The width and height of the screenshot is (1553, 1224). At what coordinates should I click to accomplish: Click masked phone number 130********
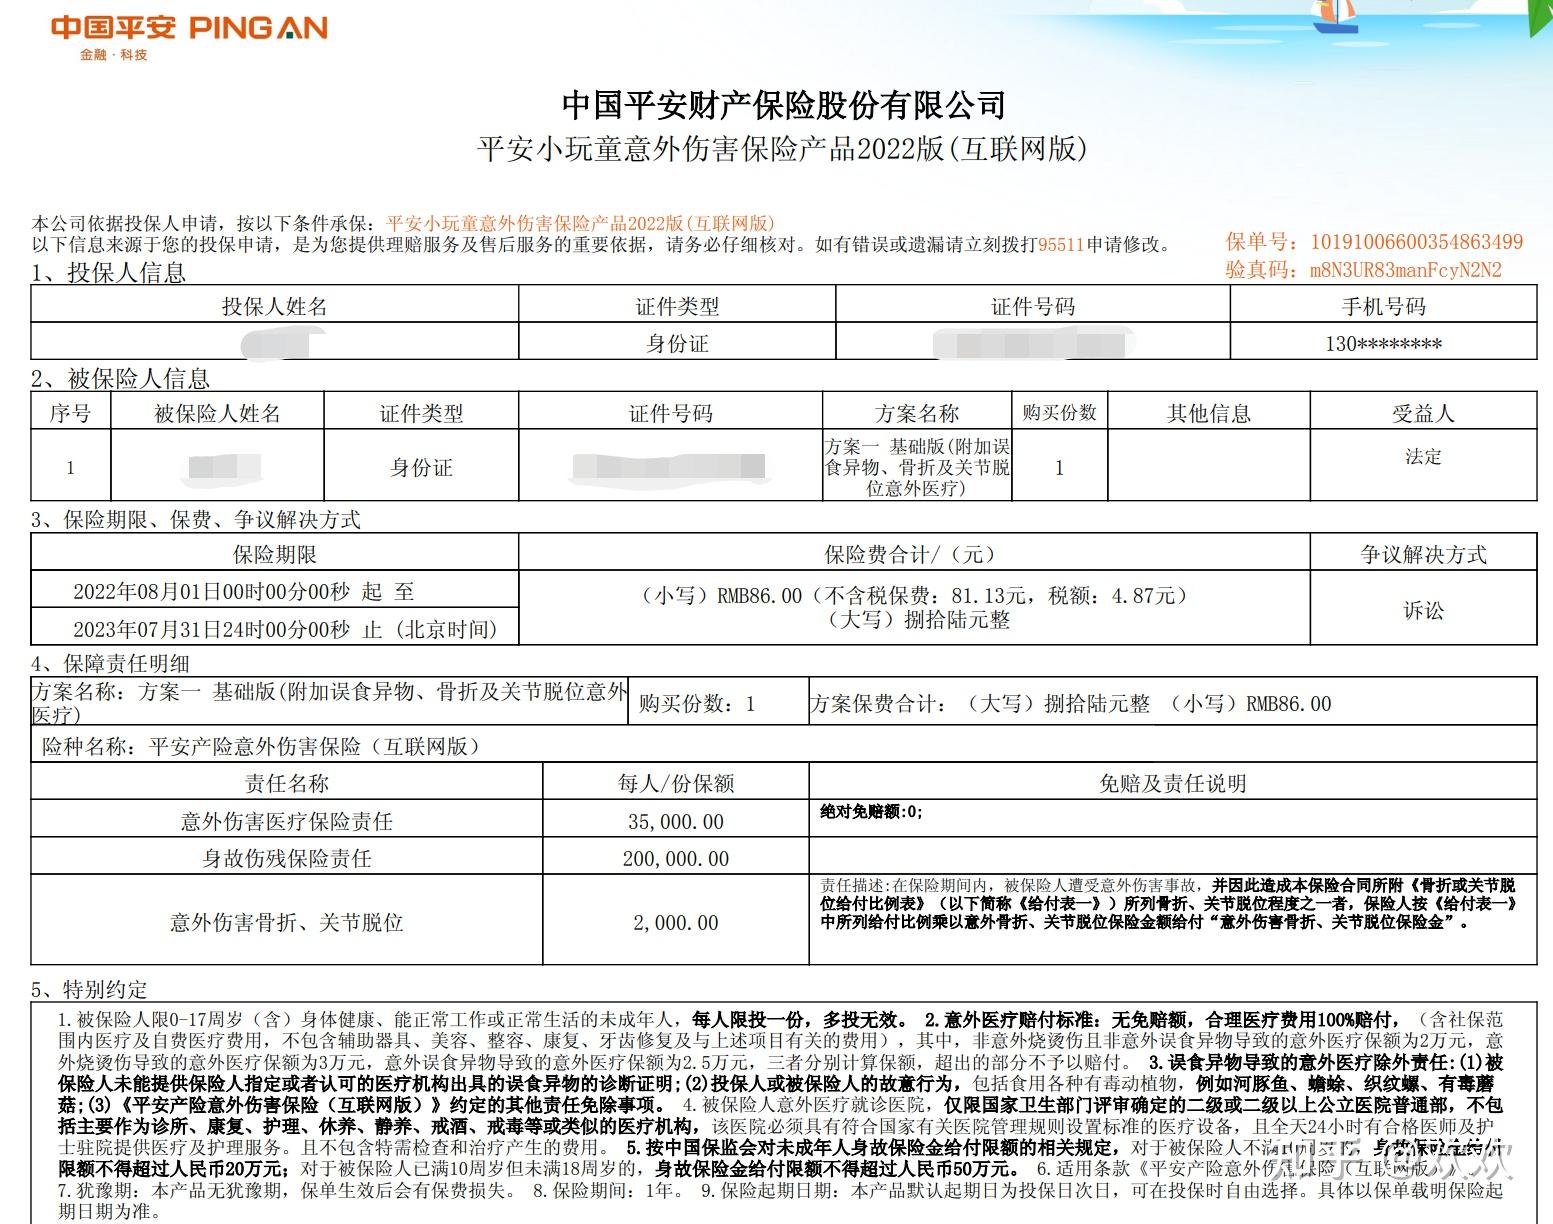tap(1383, 343)
